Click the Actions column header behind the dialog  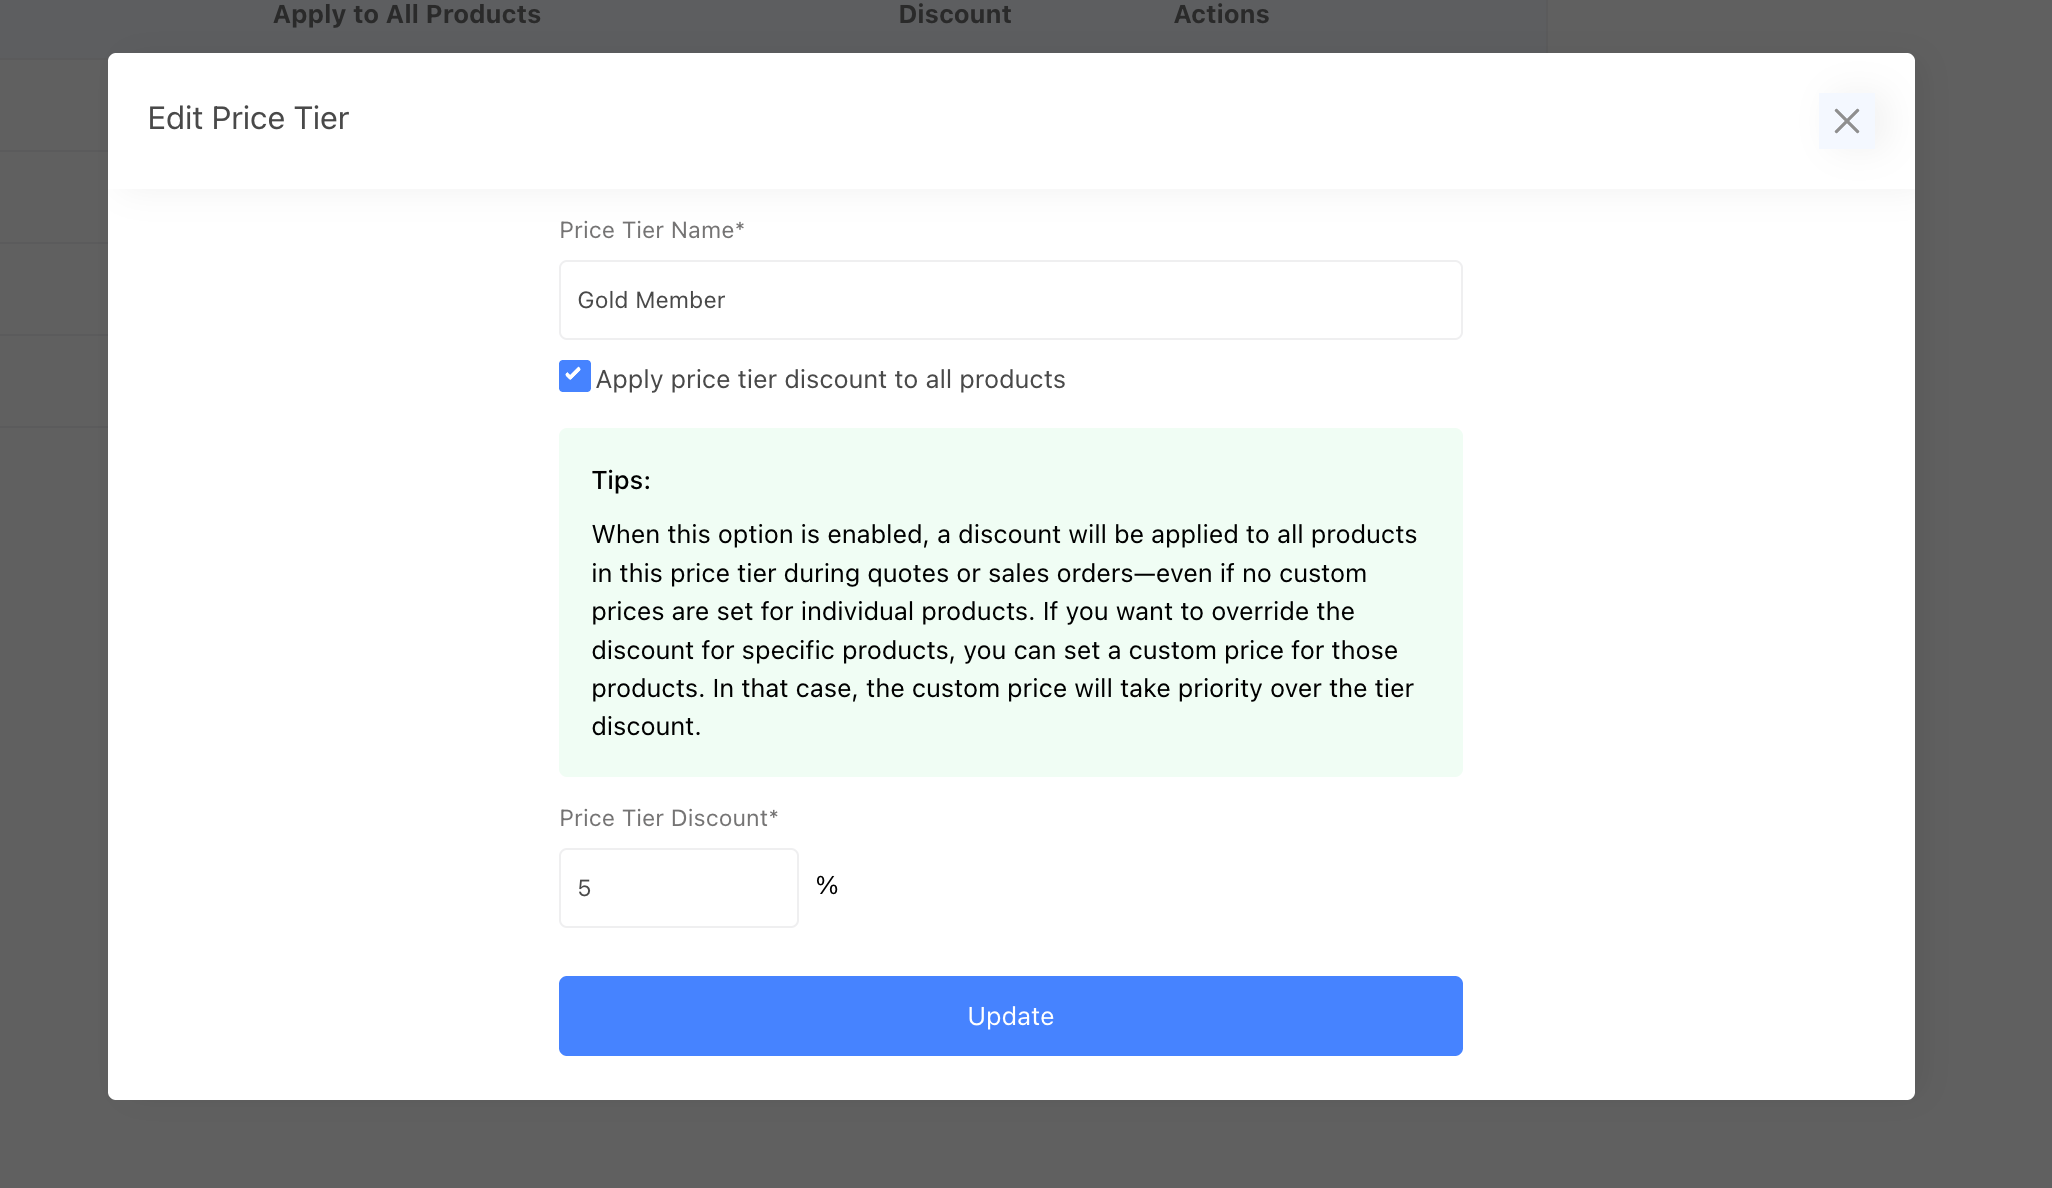[1221, 15]
